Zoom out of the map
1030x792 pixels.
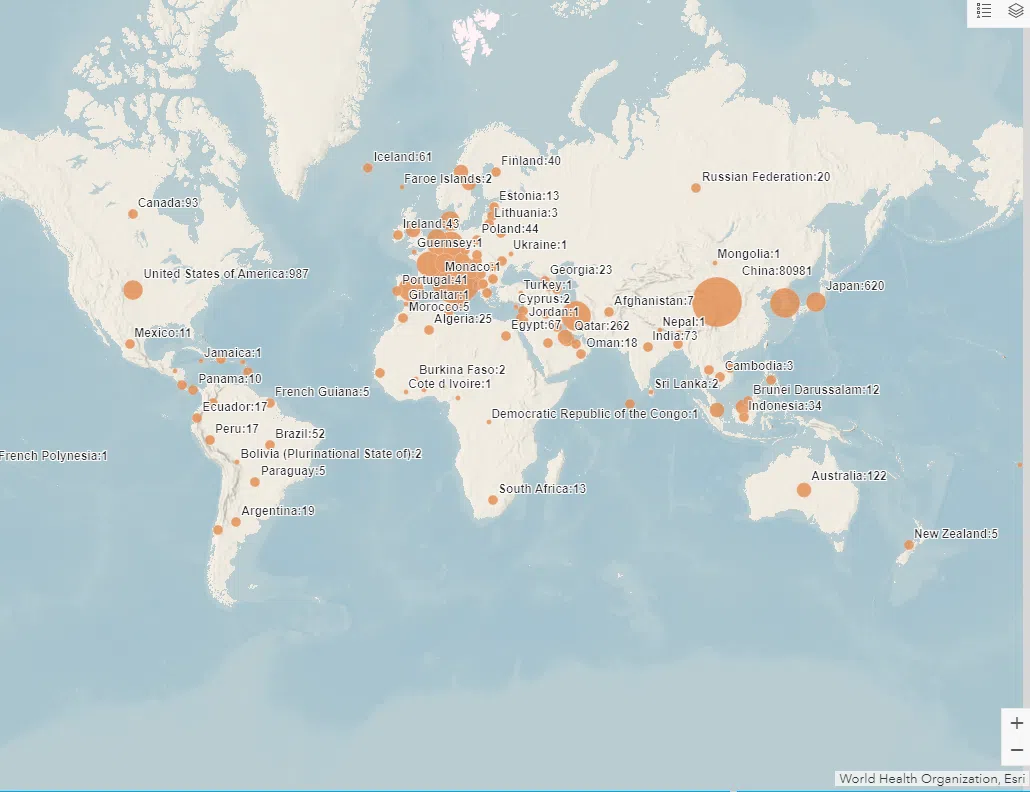tap(1016, 750)
